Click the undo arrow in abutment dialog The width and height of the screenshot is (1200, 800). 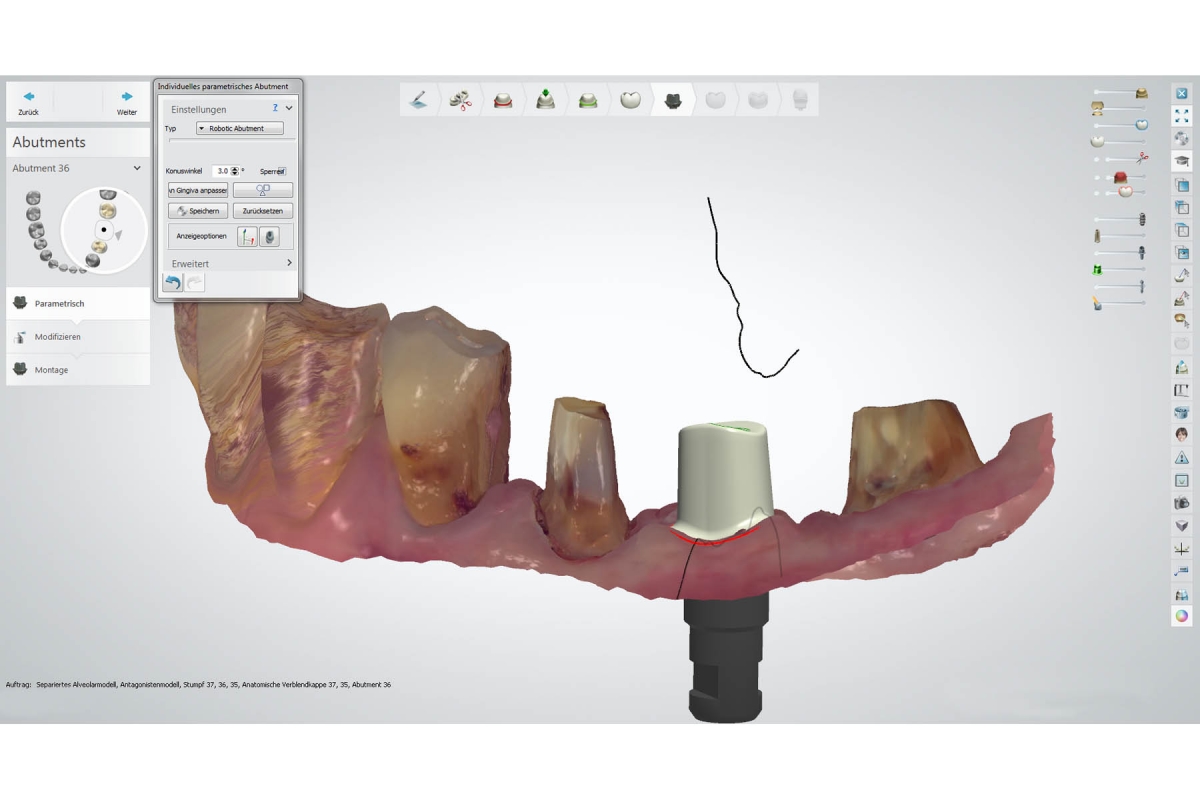pos(173,283)
